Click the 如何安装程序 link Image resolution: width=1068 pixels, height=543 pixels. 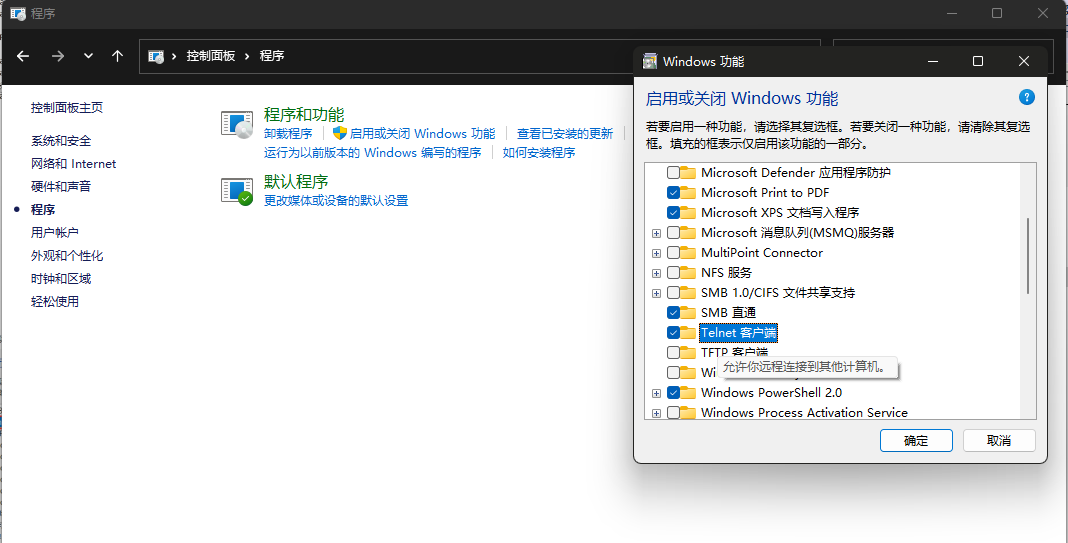pos(539,153)
